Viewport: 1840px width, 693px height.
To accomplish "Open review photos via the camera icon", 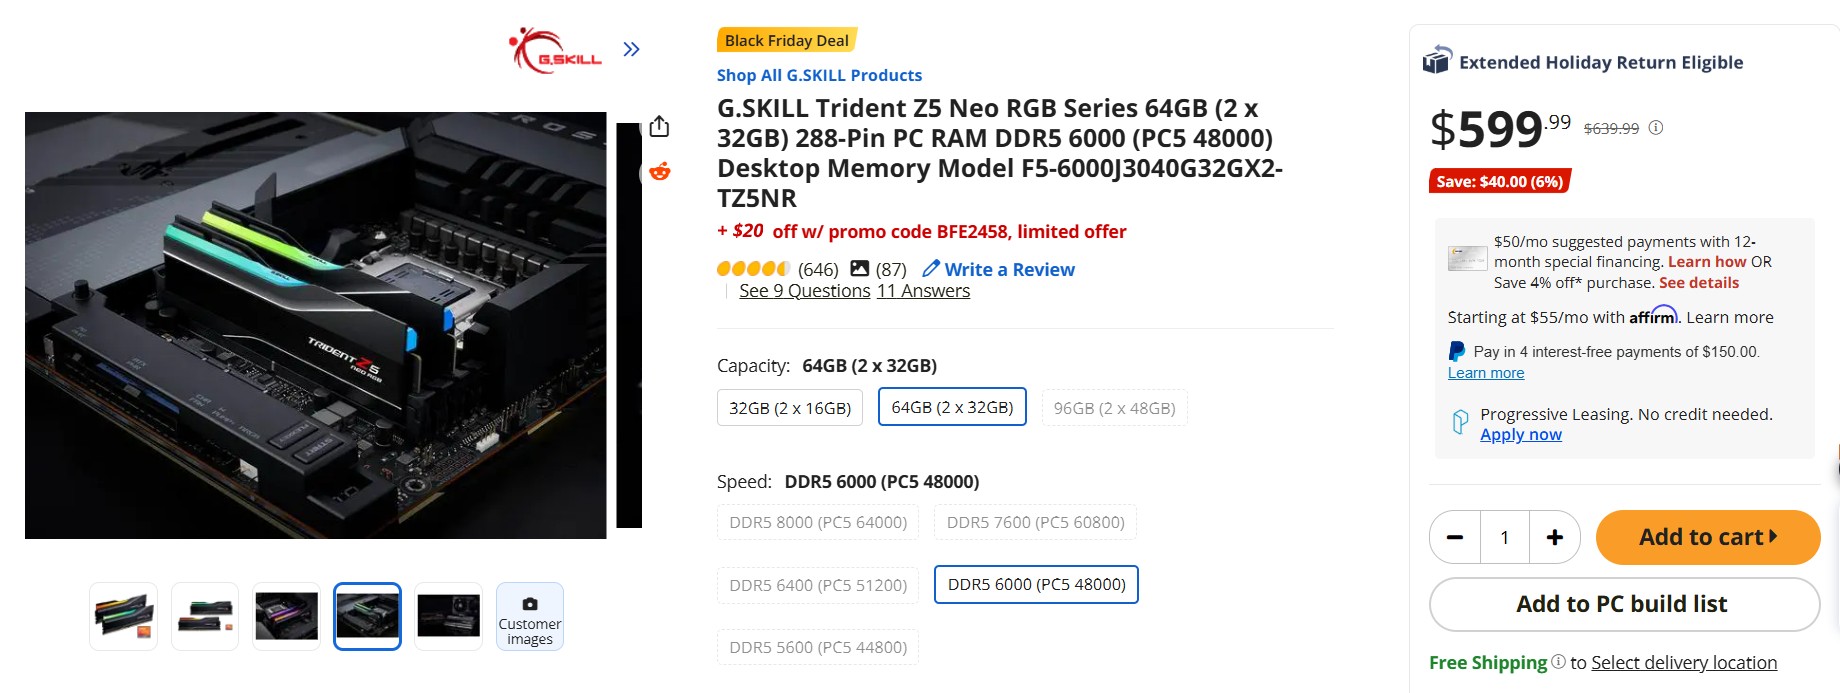I will [x=859, y=268].
